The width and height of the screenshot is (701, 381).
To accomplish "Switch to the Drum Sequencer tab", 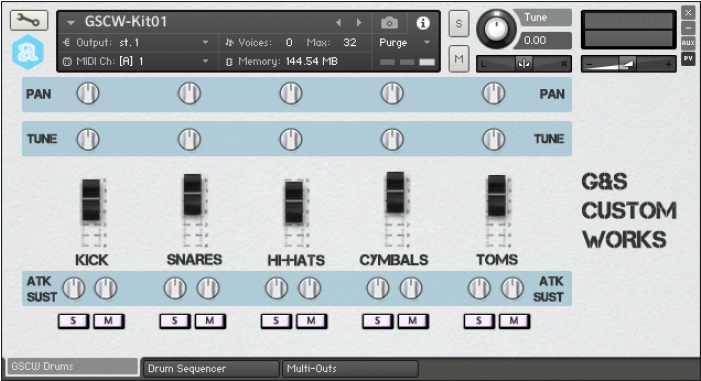I will [x=211, y=368].
